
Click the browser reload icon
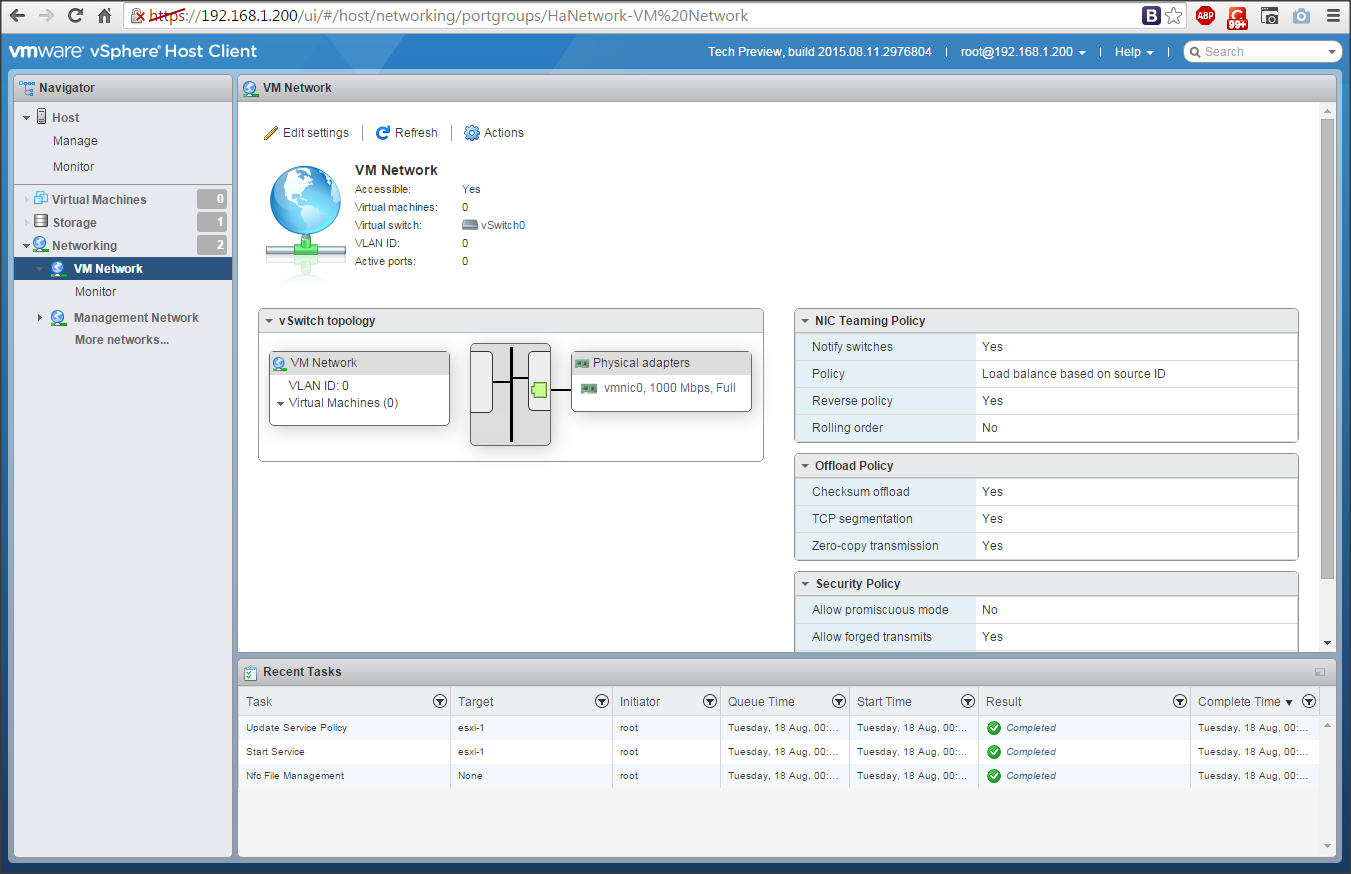(x=76, y=16)
